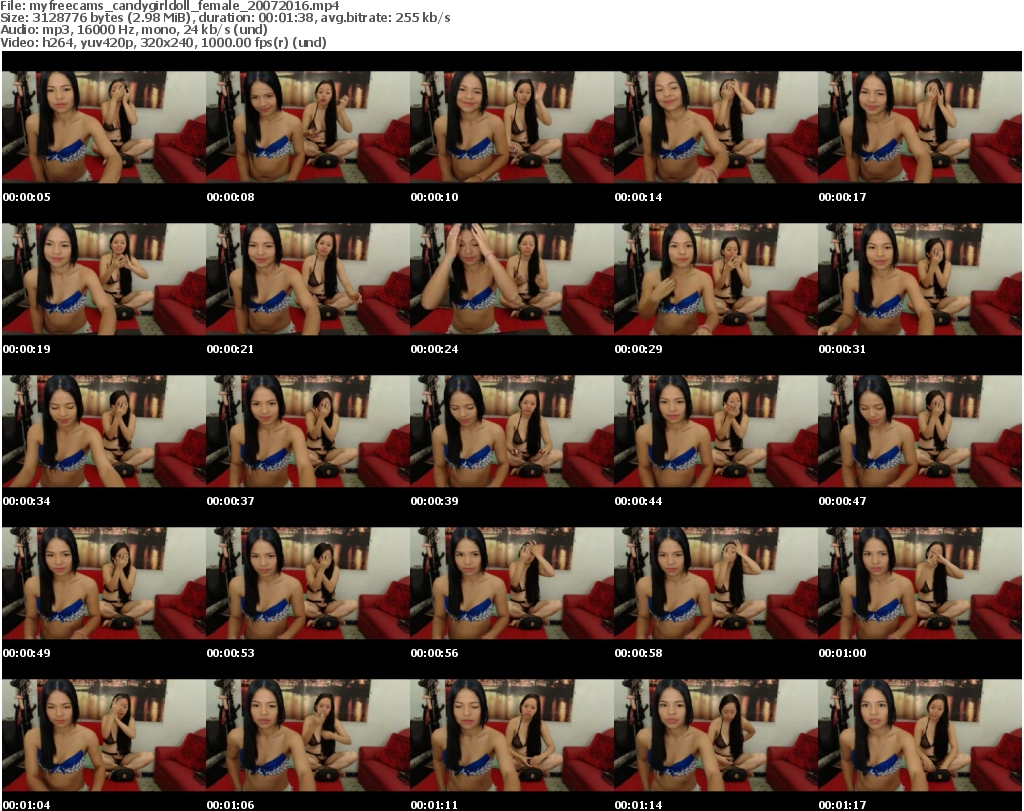Point at the 00:01:06 timestamp text
This screenshot has width=1024, height=811.
click(231, 805)
